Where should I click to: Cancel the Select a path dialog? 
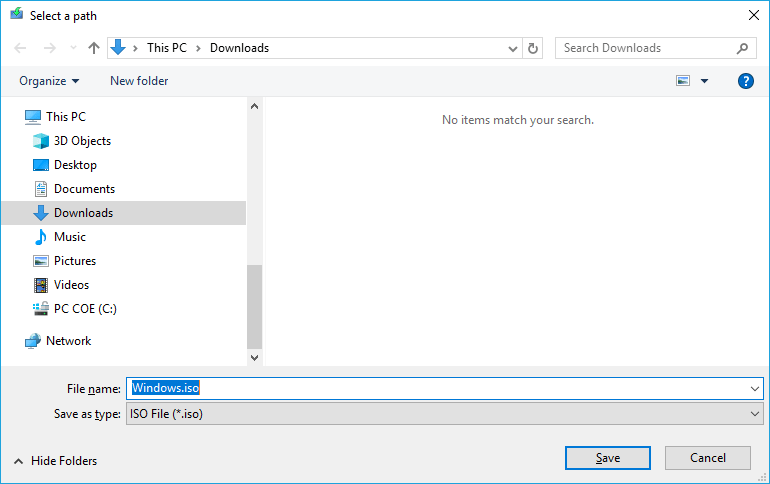click(x=708, y=458)
